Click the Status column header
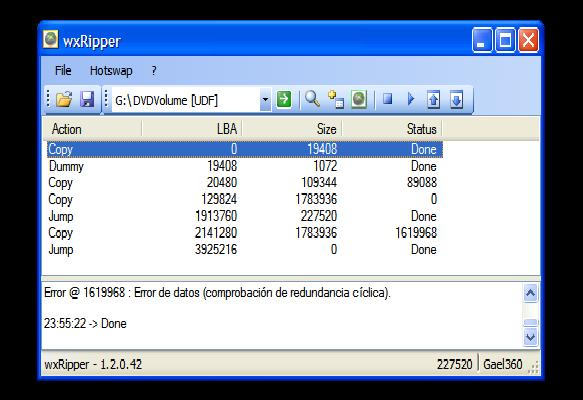This screenshot has width=583, height=400. [392, 129]
